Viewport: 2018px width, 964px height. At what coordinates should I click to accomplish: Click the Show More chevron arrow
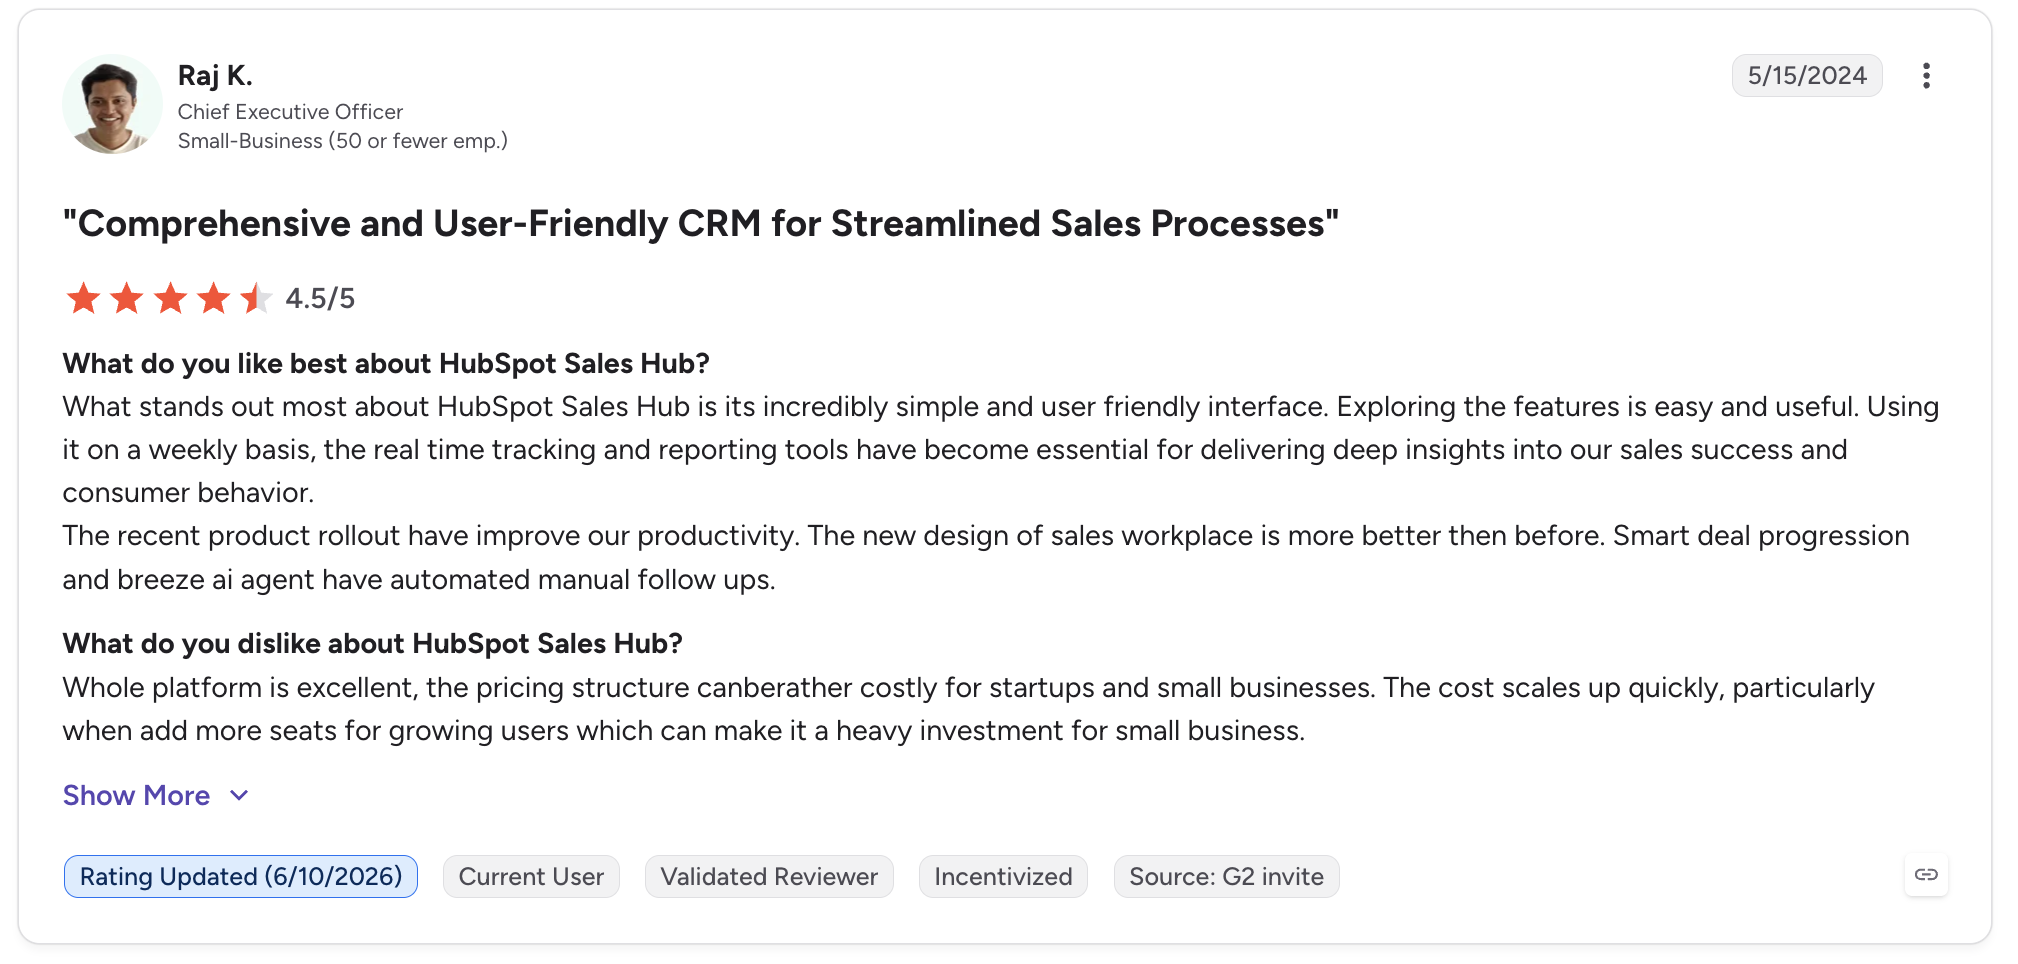pos(239,795)
